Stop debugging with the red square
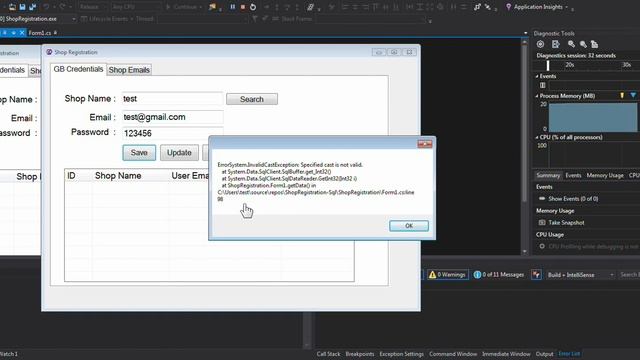The height and width of the screenshot is (360, 640). point(243,7)
